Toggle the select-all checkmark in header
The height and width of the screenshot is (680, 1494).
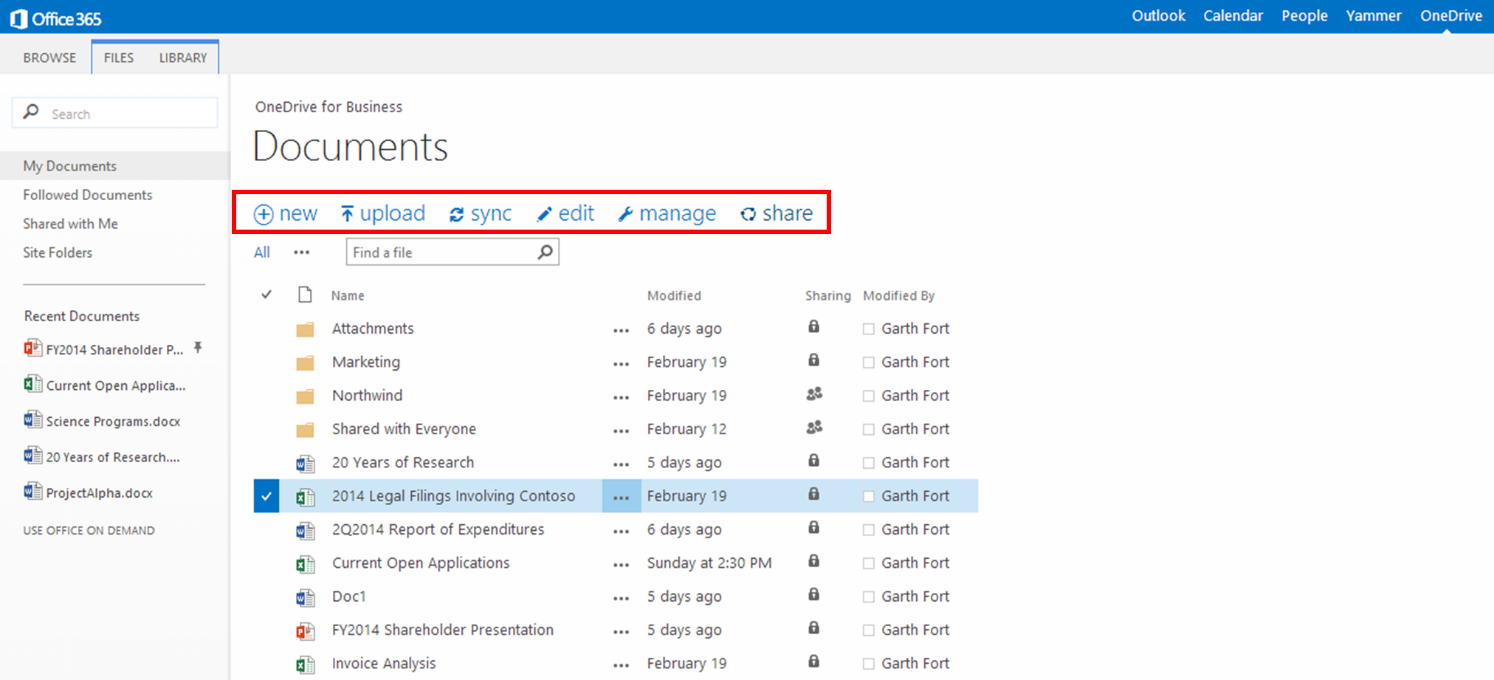pos(266,295)
